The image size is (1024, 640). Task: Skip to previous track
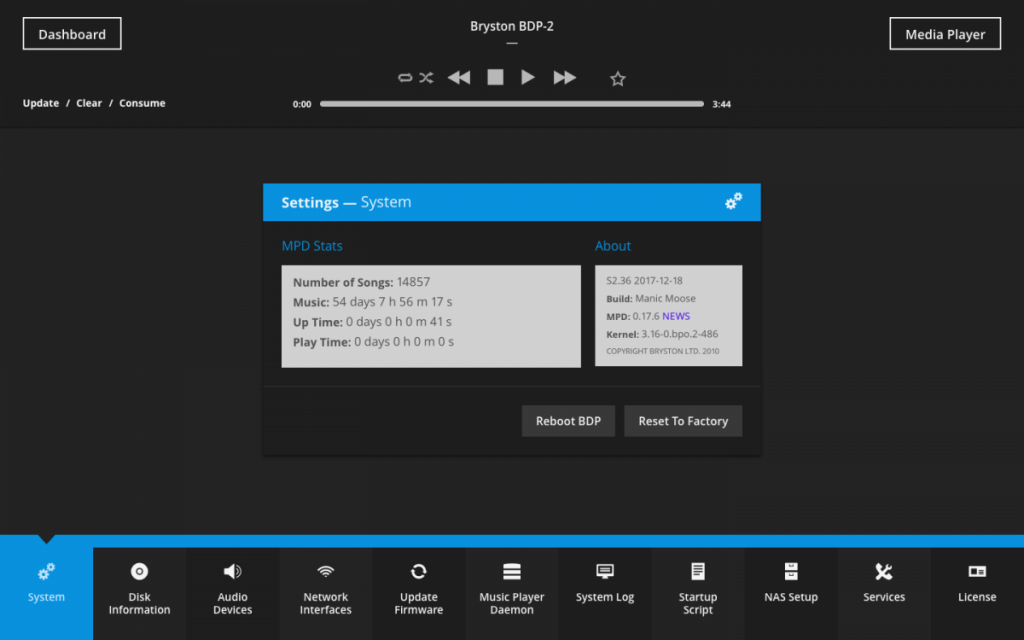pyautogui.click(x=459, y=78)
